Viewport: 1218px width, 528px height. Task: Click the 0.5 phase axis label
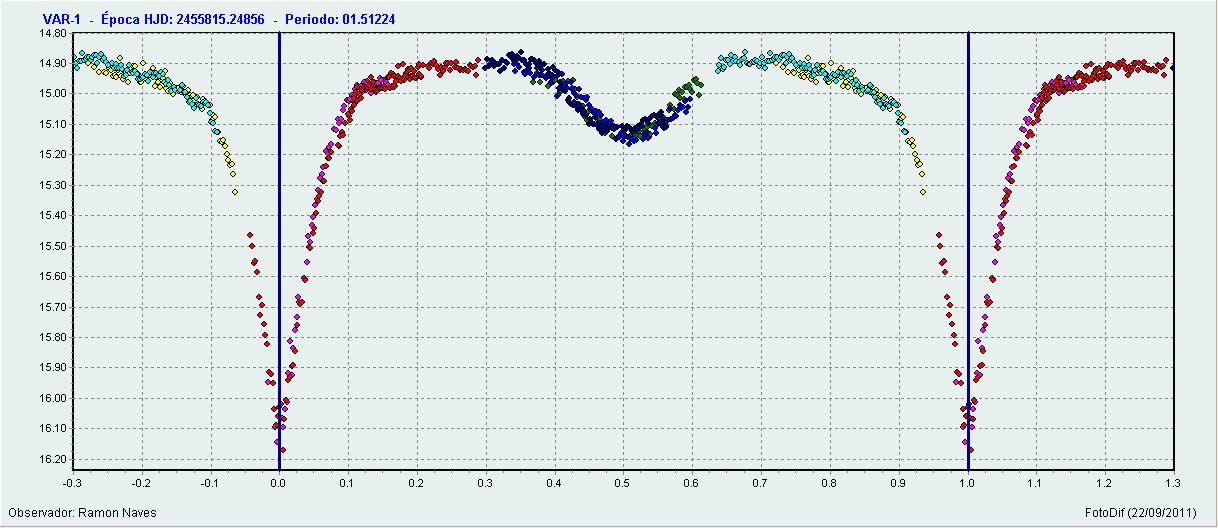pyautogui.click(x=622, y=483)
